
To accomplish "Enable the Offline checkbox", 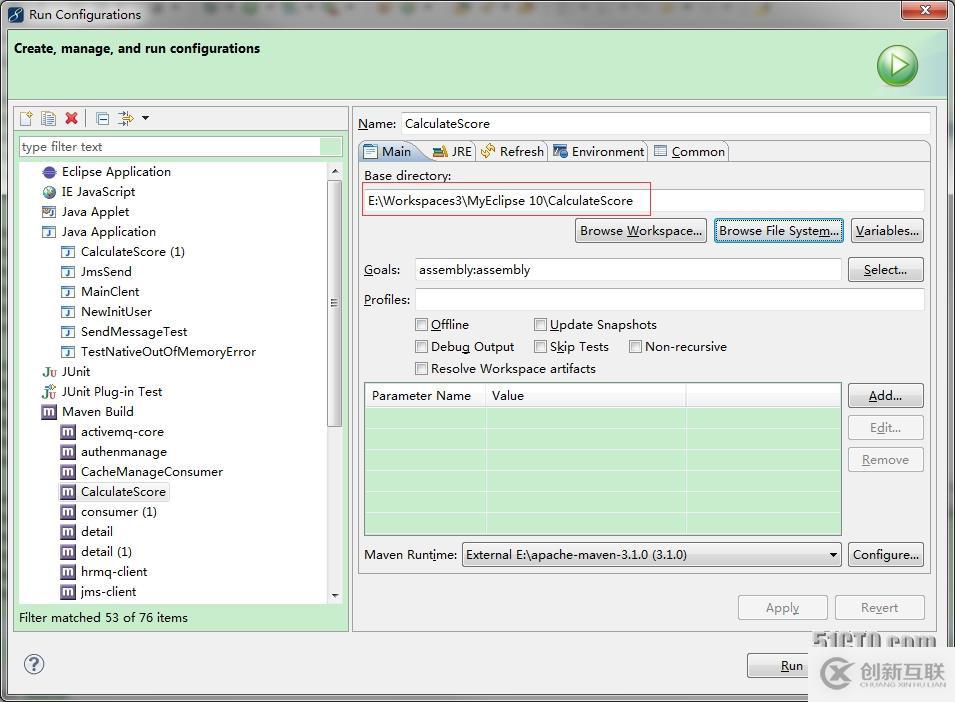I will click(x=422, y=325).
